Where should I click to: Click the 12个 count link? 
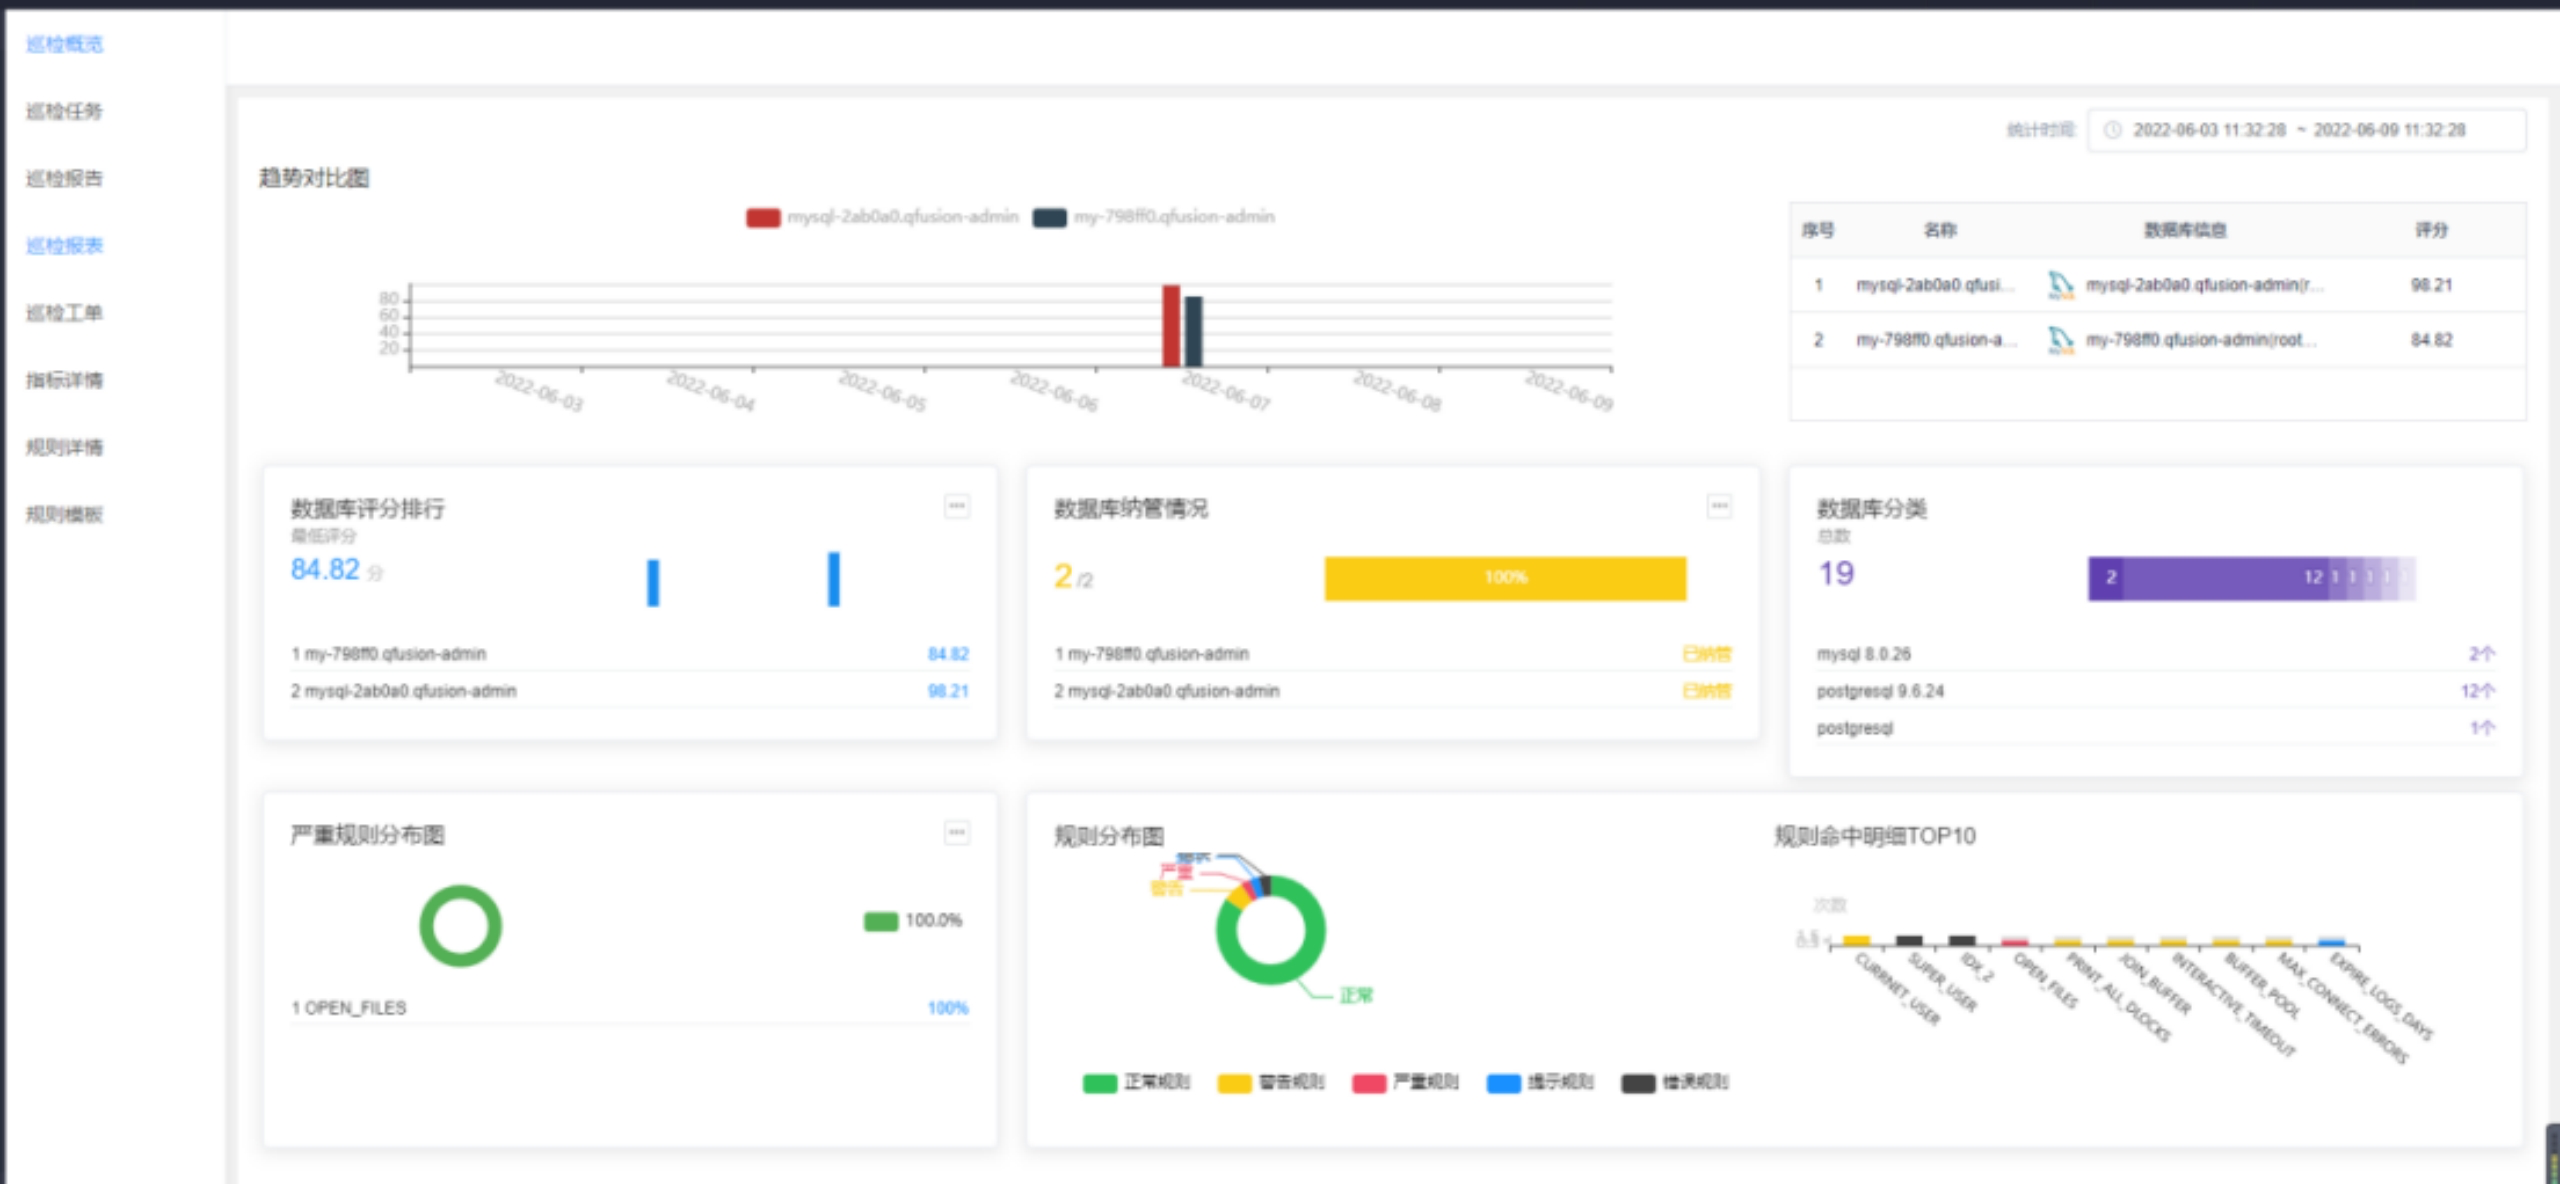(2478, 691)
